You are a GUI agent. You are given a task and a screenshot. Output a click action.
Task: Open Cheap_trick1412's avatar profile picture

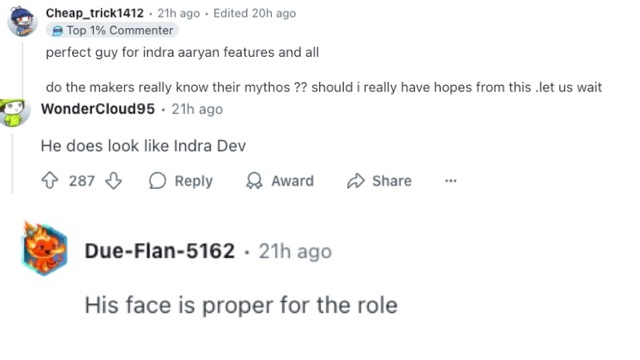pyautogui.click(x=22, y=20)
